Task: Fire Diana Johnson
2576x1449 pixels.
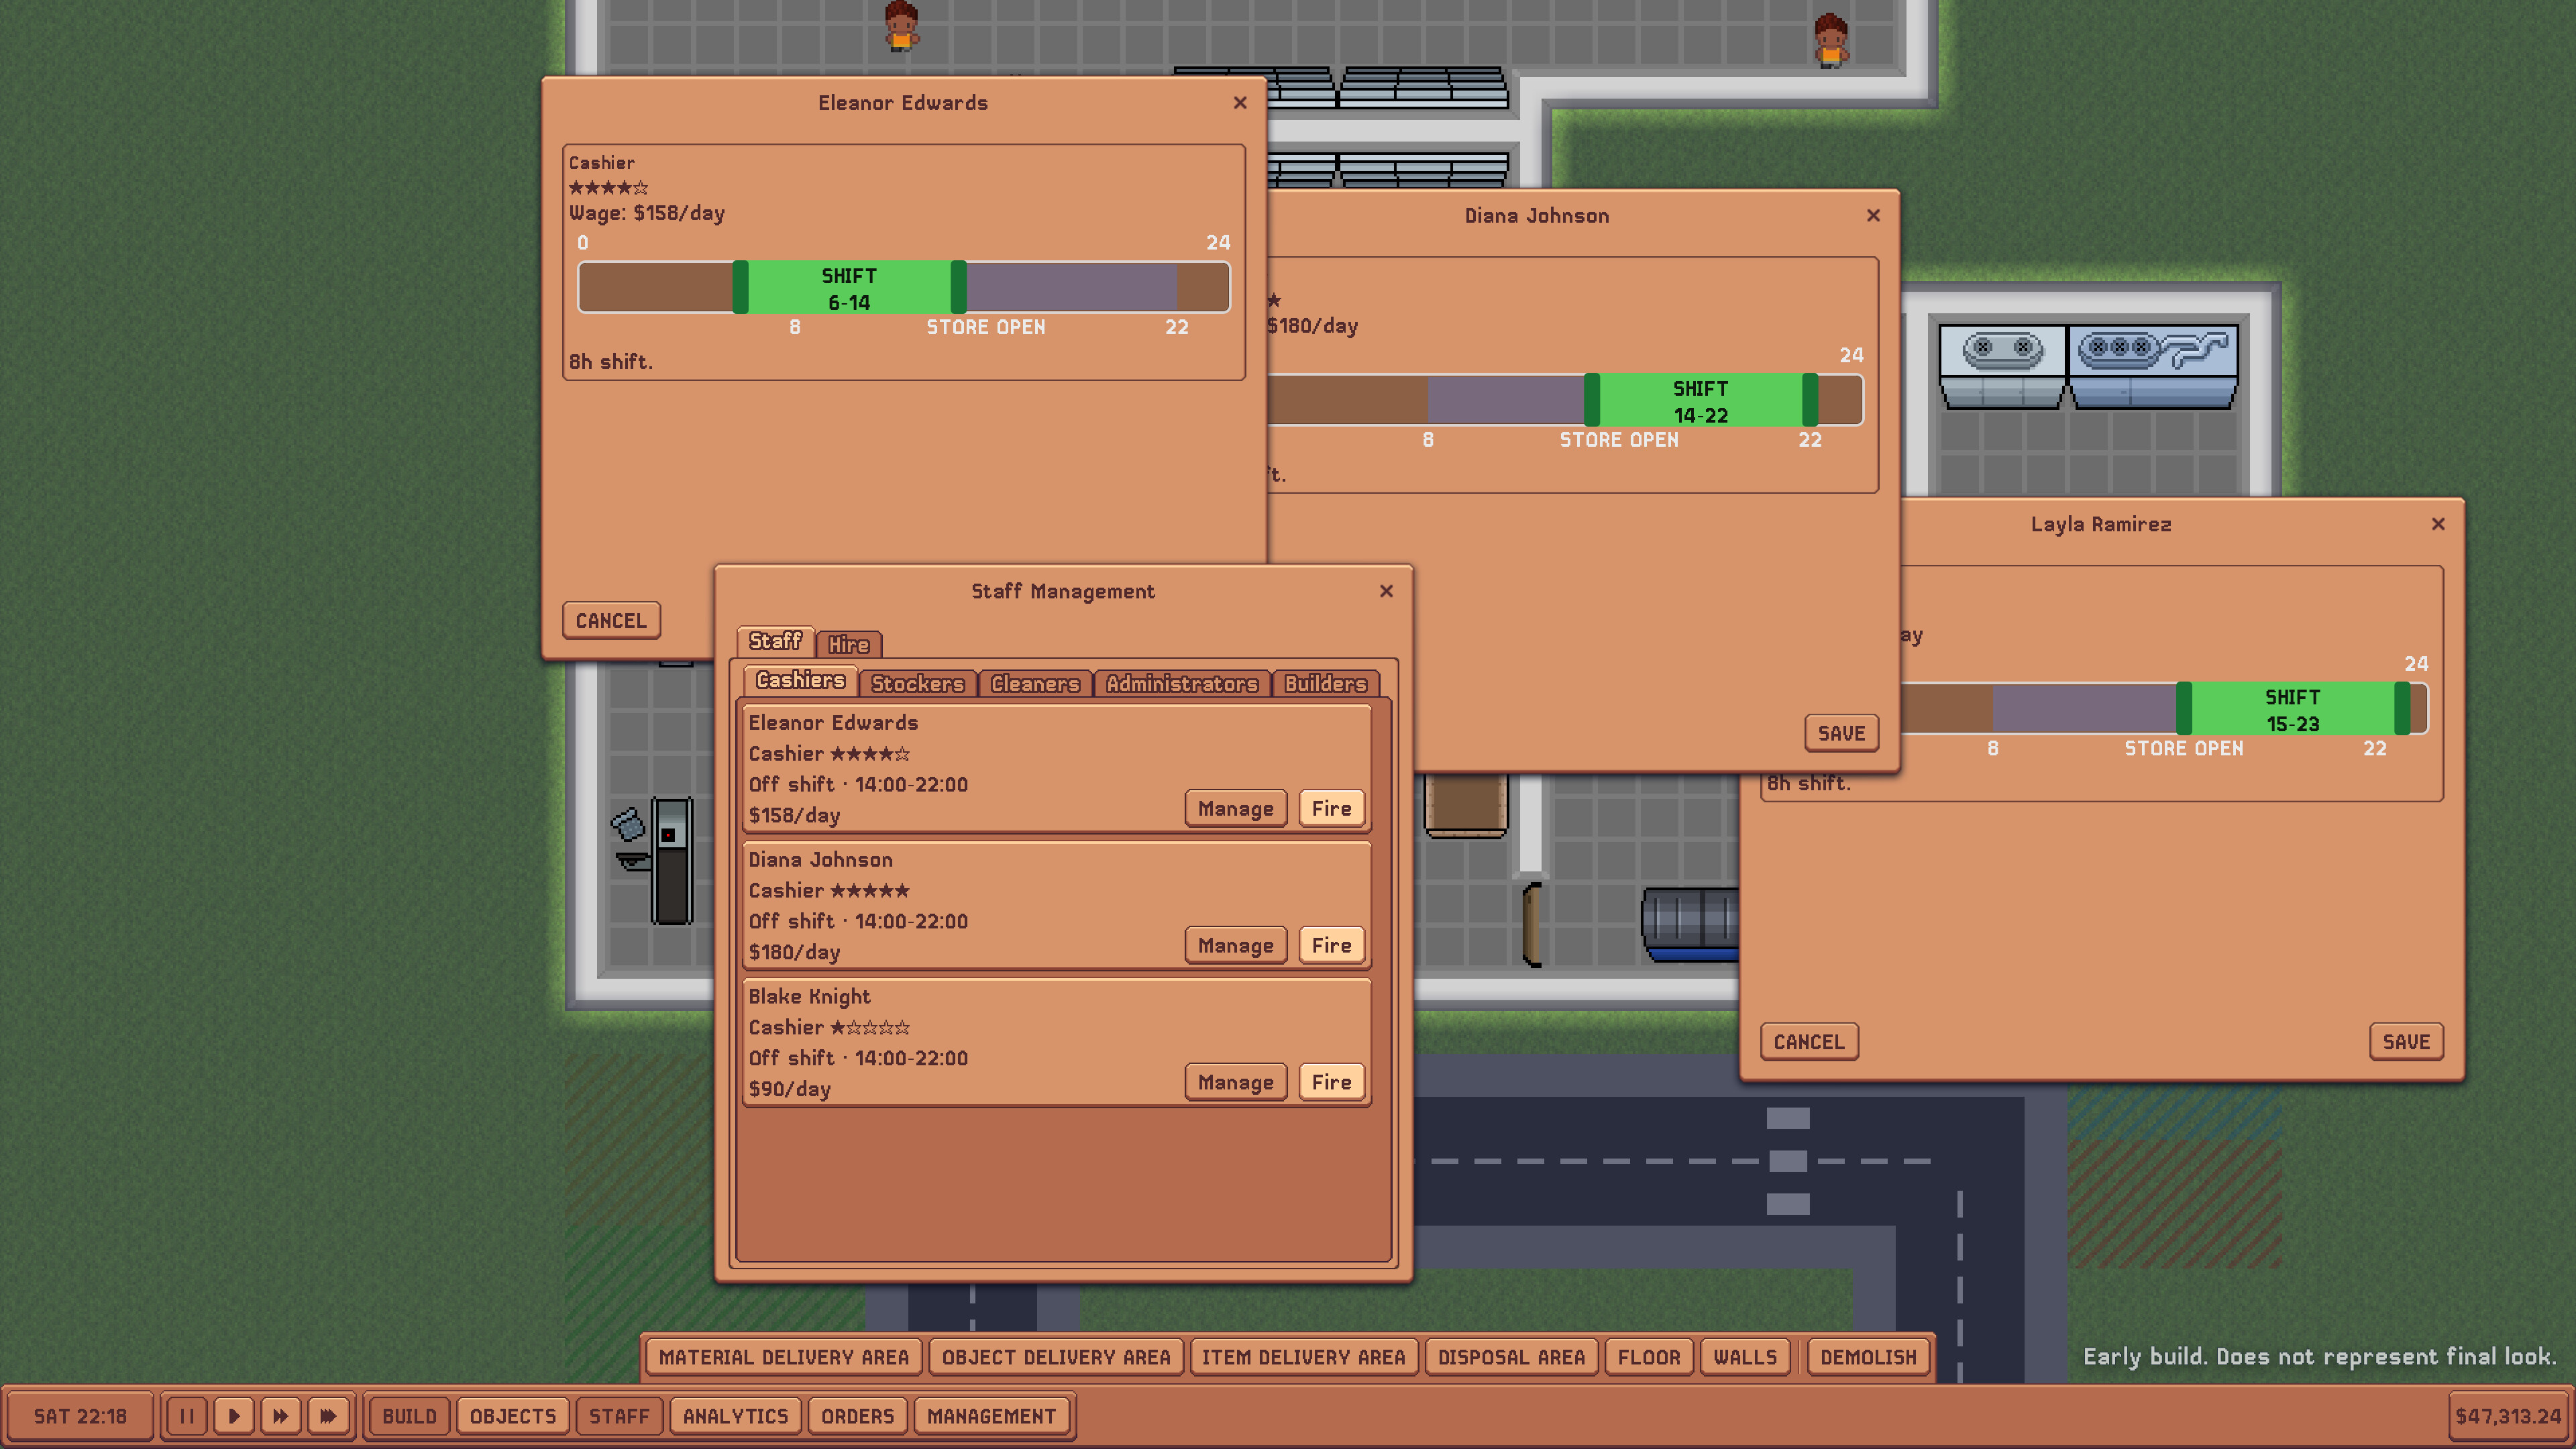Action: pos(1331,945)
